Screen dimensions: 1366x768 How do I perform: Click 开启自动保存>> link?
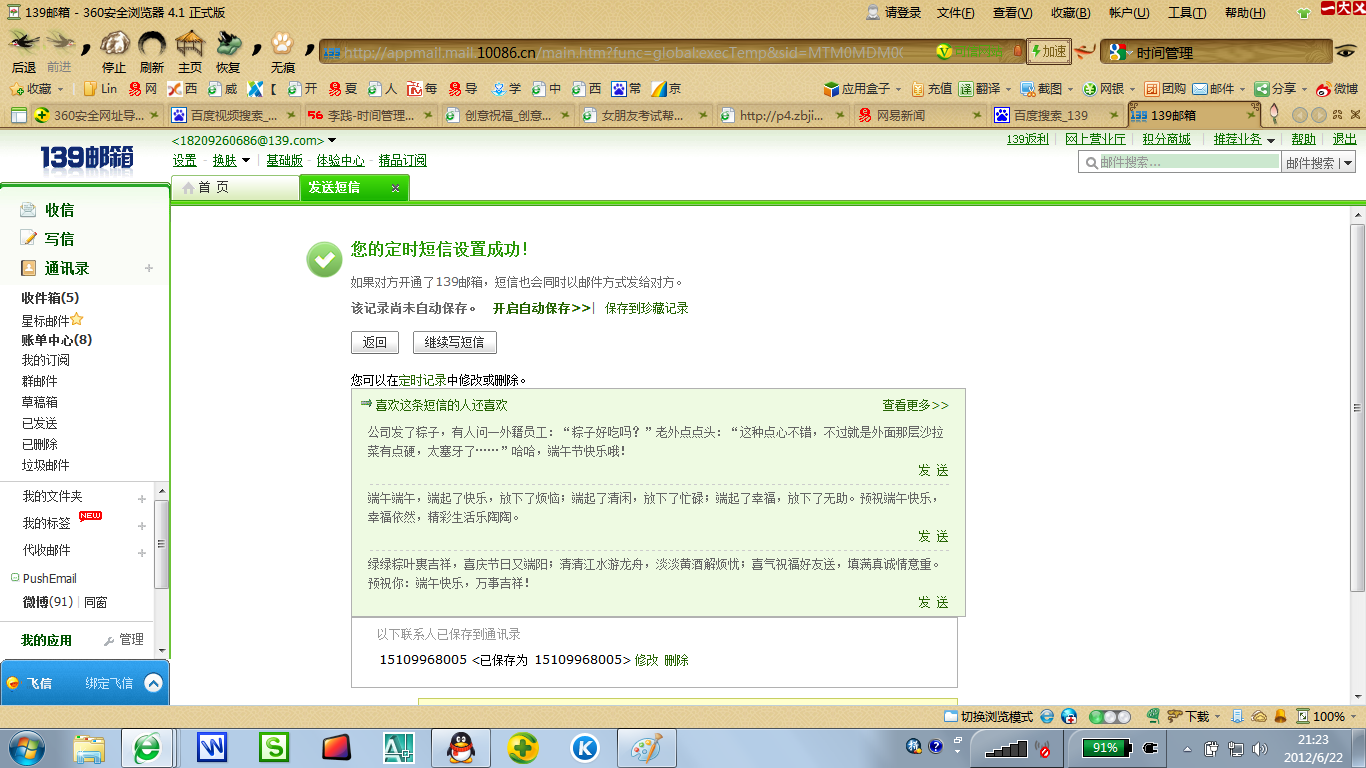point(542,308)
